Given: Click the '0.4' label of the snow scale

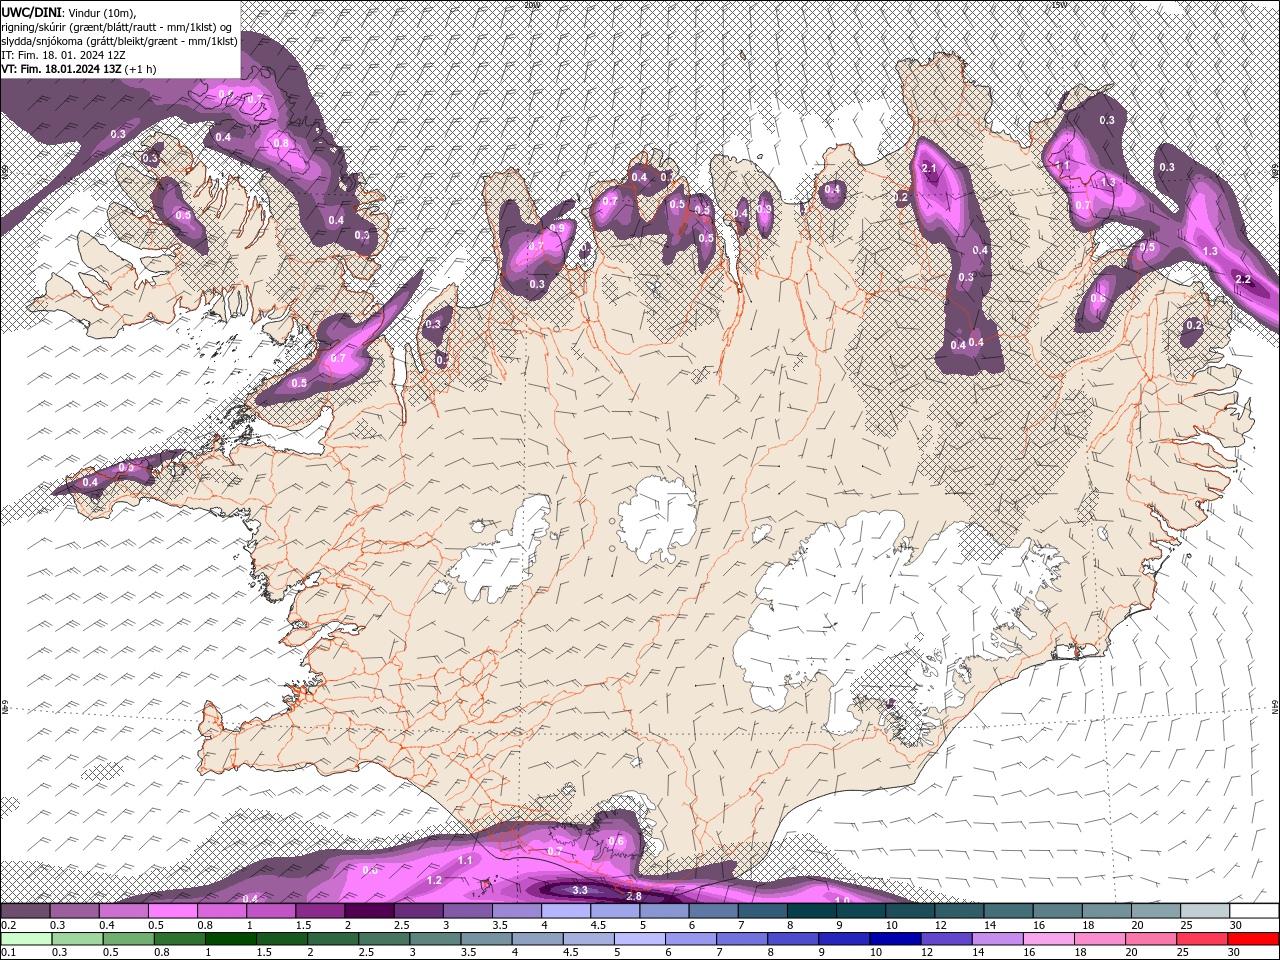Looking at the screenshot, I should tap(107, 925).
